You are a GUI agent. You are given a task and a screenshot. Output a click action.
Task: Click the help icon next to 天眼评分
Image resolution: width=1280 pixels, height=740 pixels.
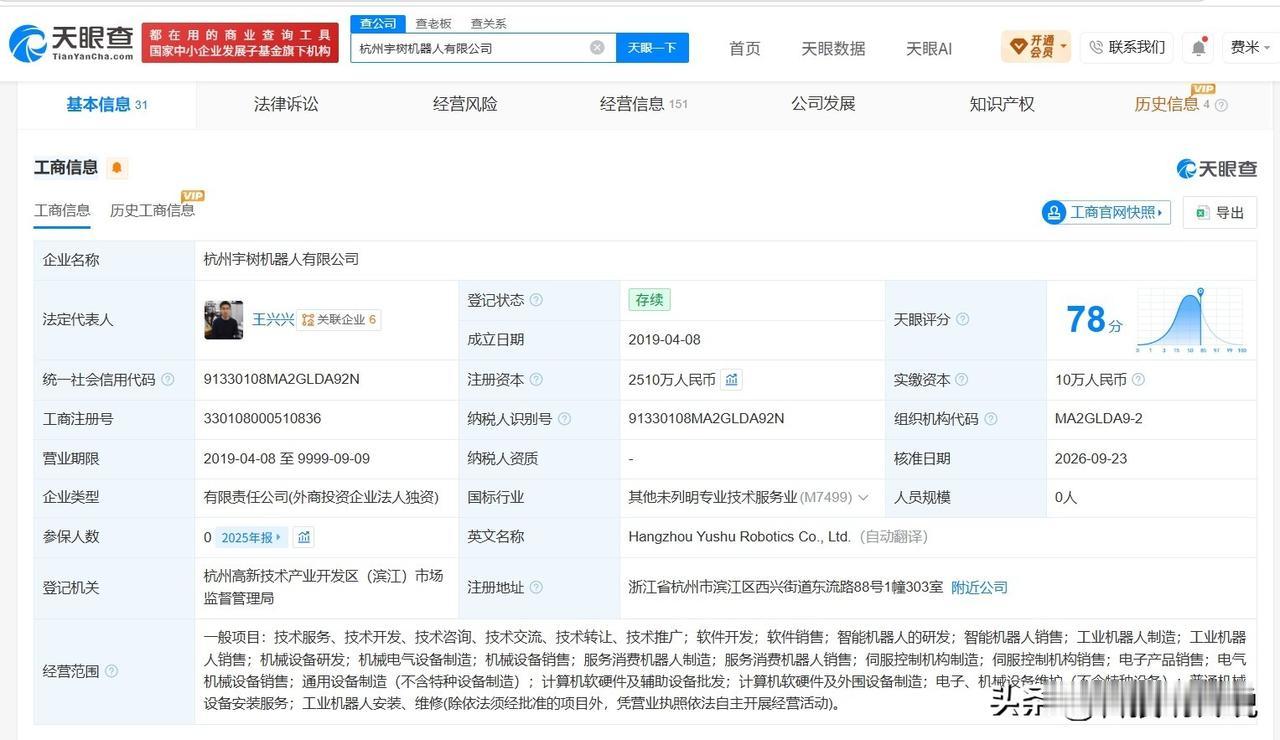click(962, 319)
